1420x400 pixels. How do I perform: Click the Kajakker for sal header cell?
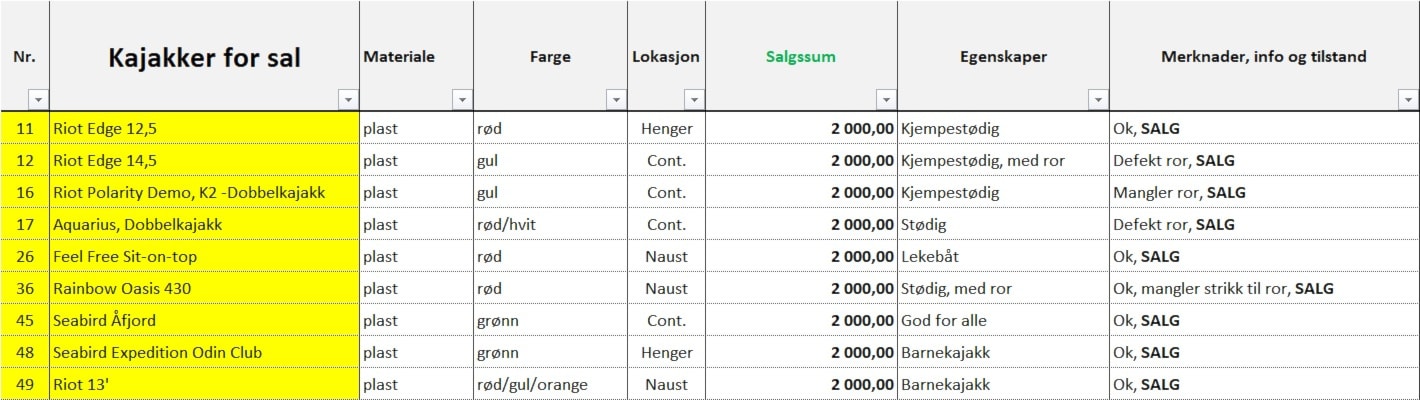tap(204, 58)
